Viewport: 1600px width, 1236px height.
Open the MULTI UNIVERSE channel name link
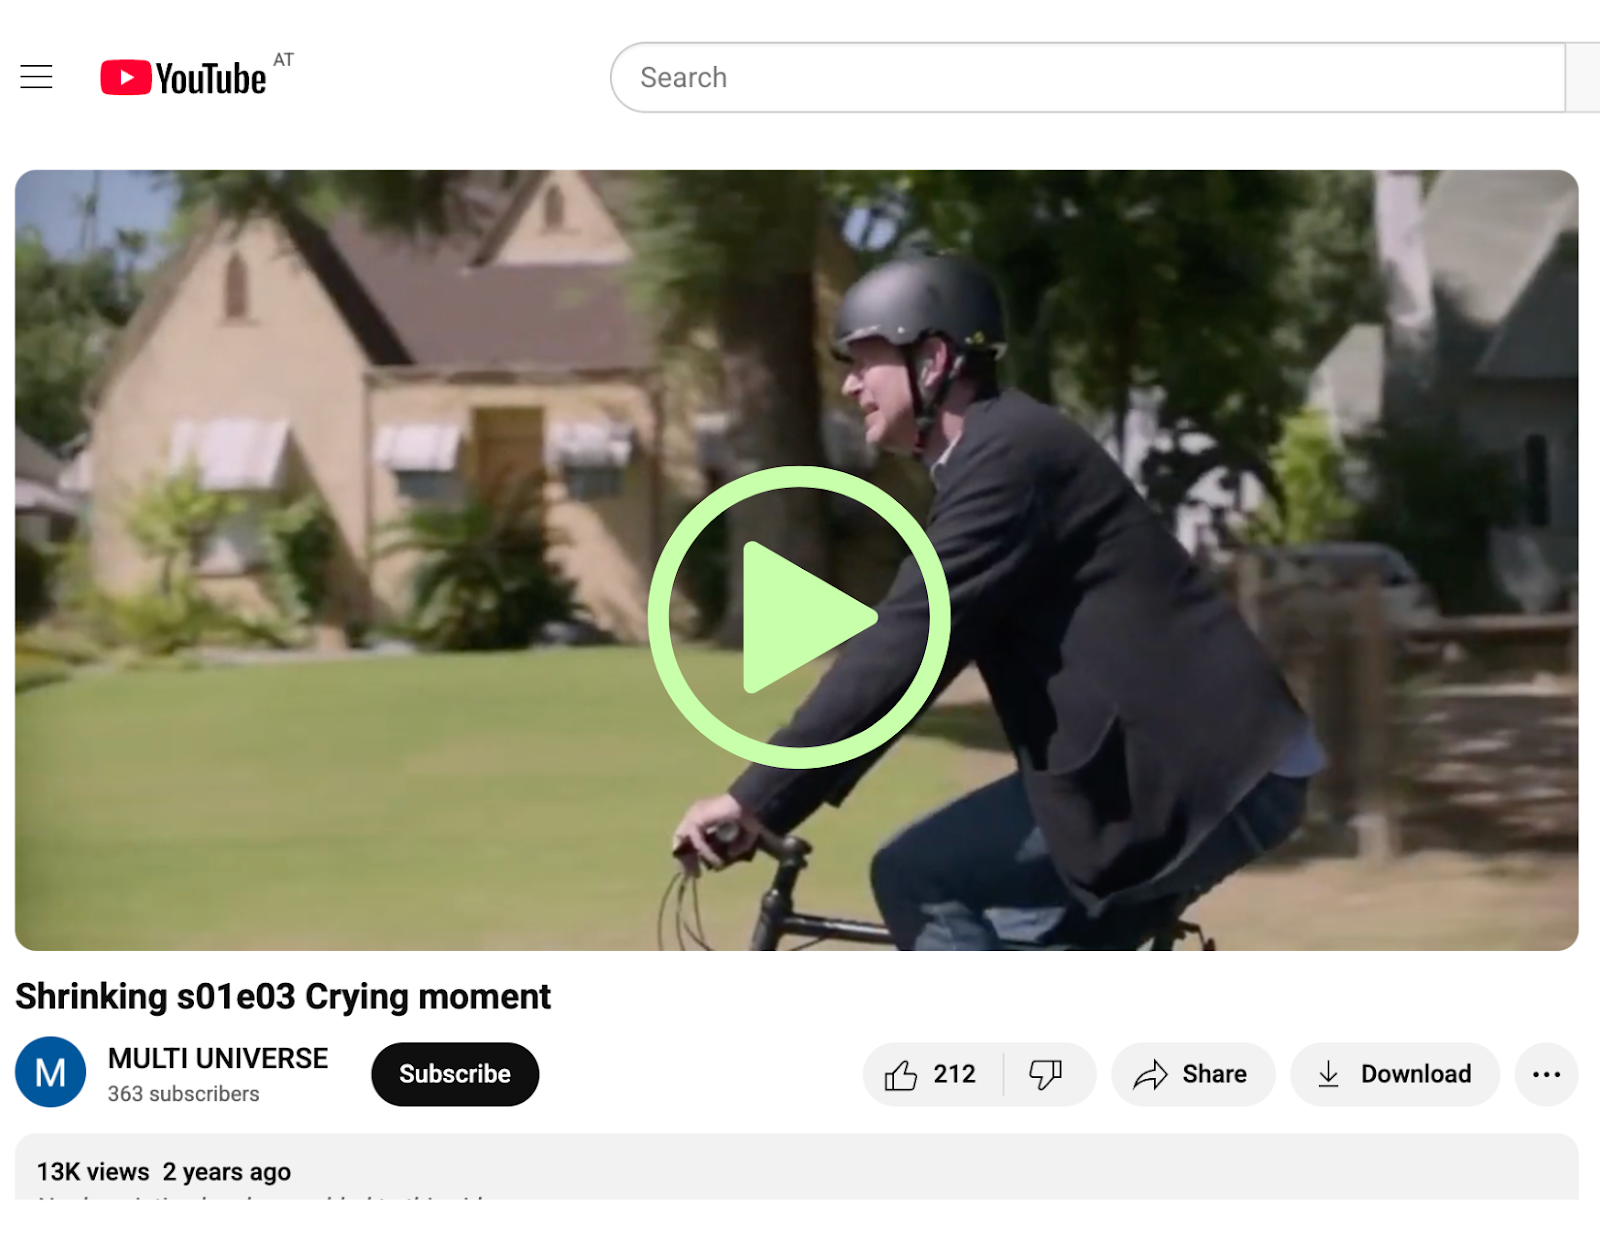218,1058
